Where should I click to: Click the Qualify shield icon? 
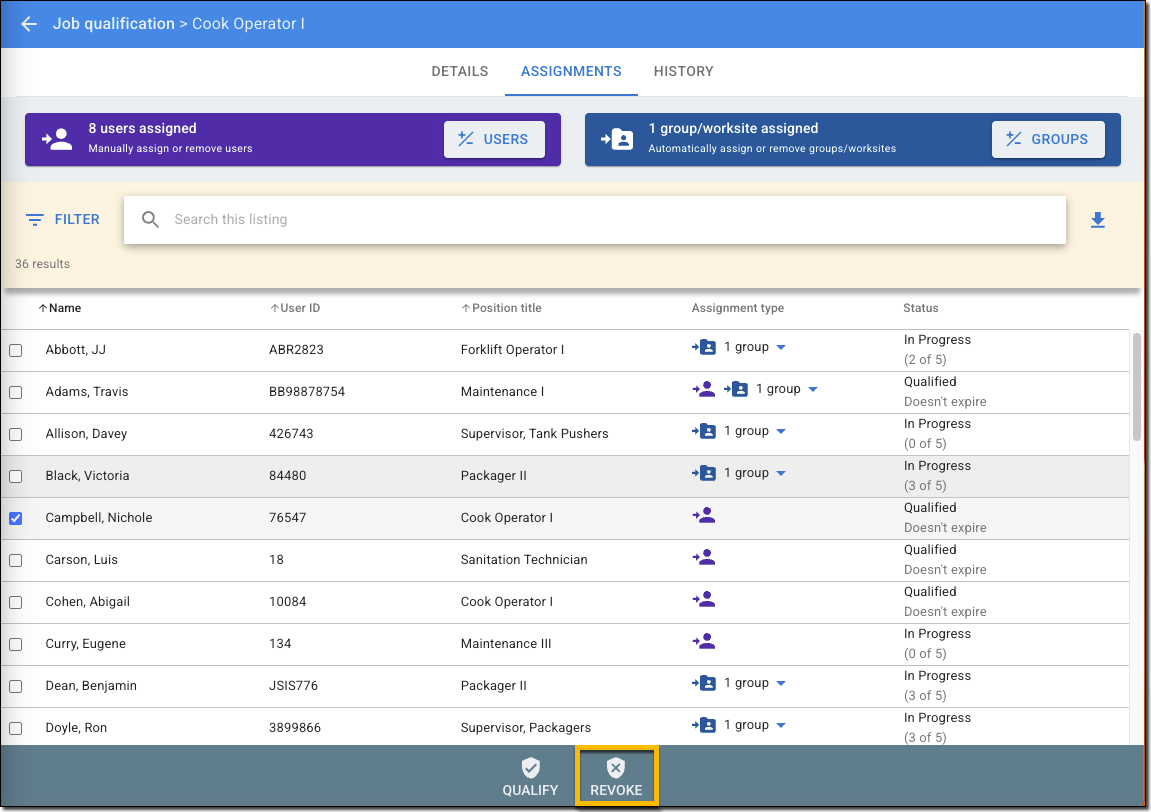click(530, 768)
